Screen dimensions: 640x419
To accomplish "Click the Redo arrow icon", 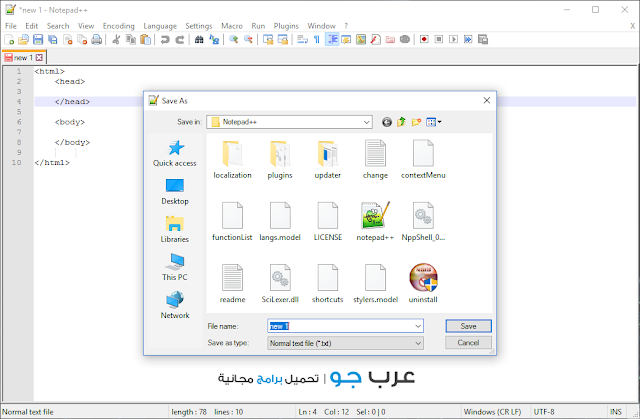I will coord(180,40).
